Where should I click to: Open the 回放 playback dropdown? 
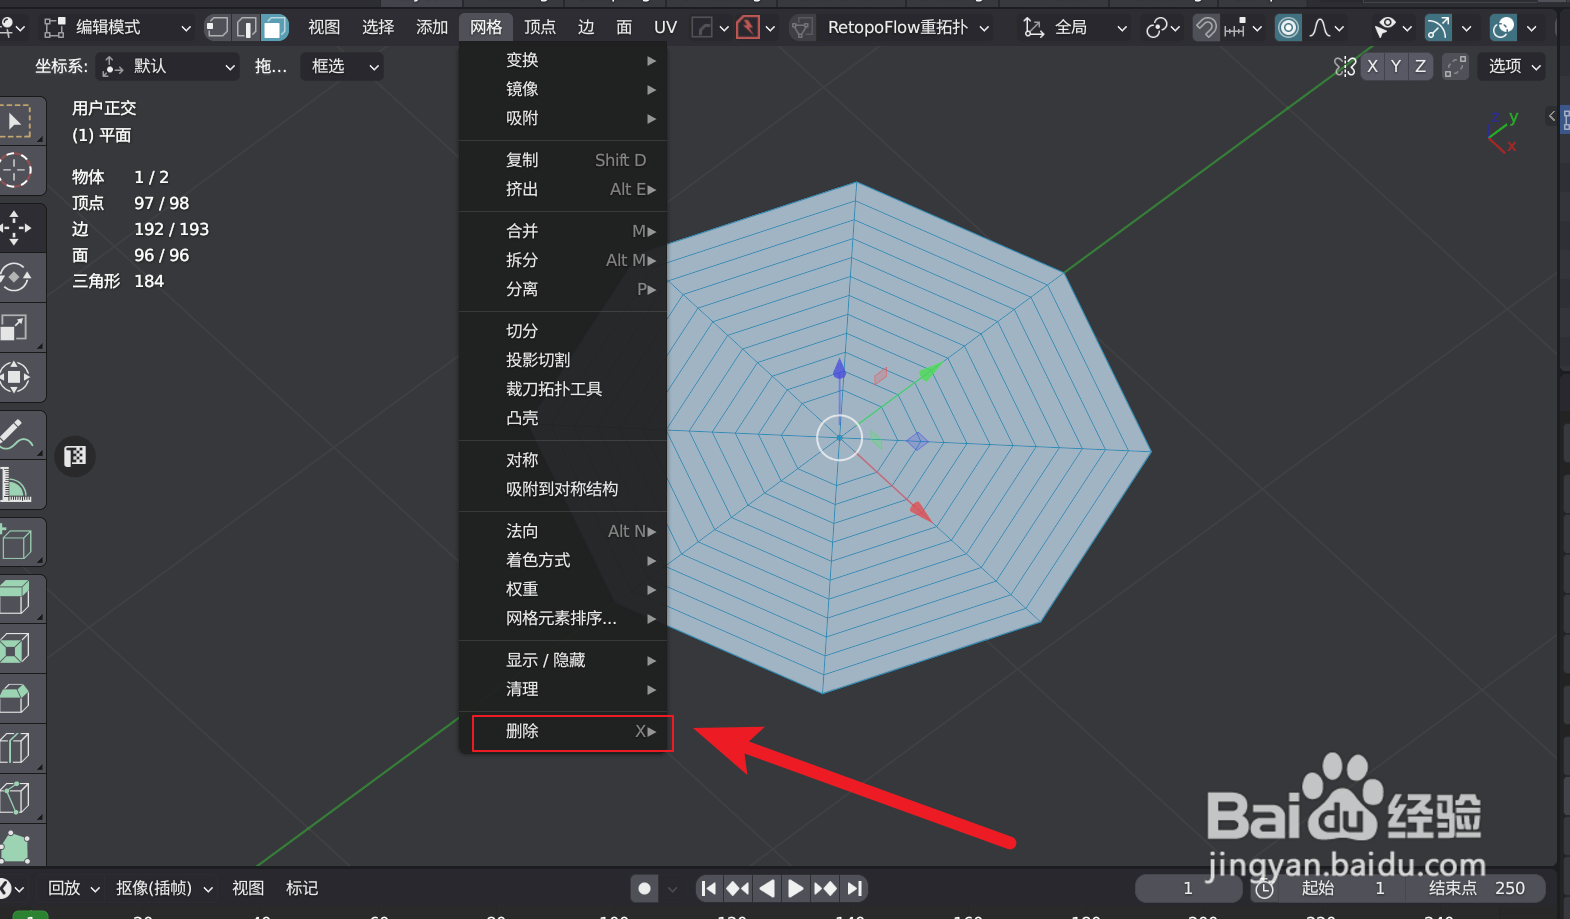[x=73, y=888]
